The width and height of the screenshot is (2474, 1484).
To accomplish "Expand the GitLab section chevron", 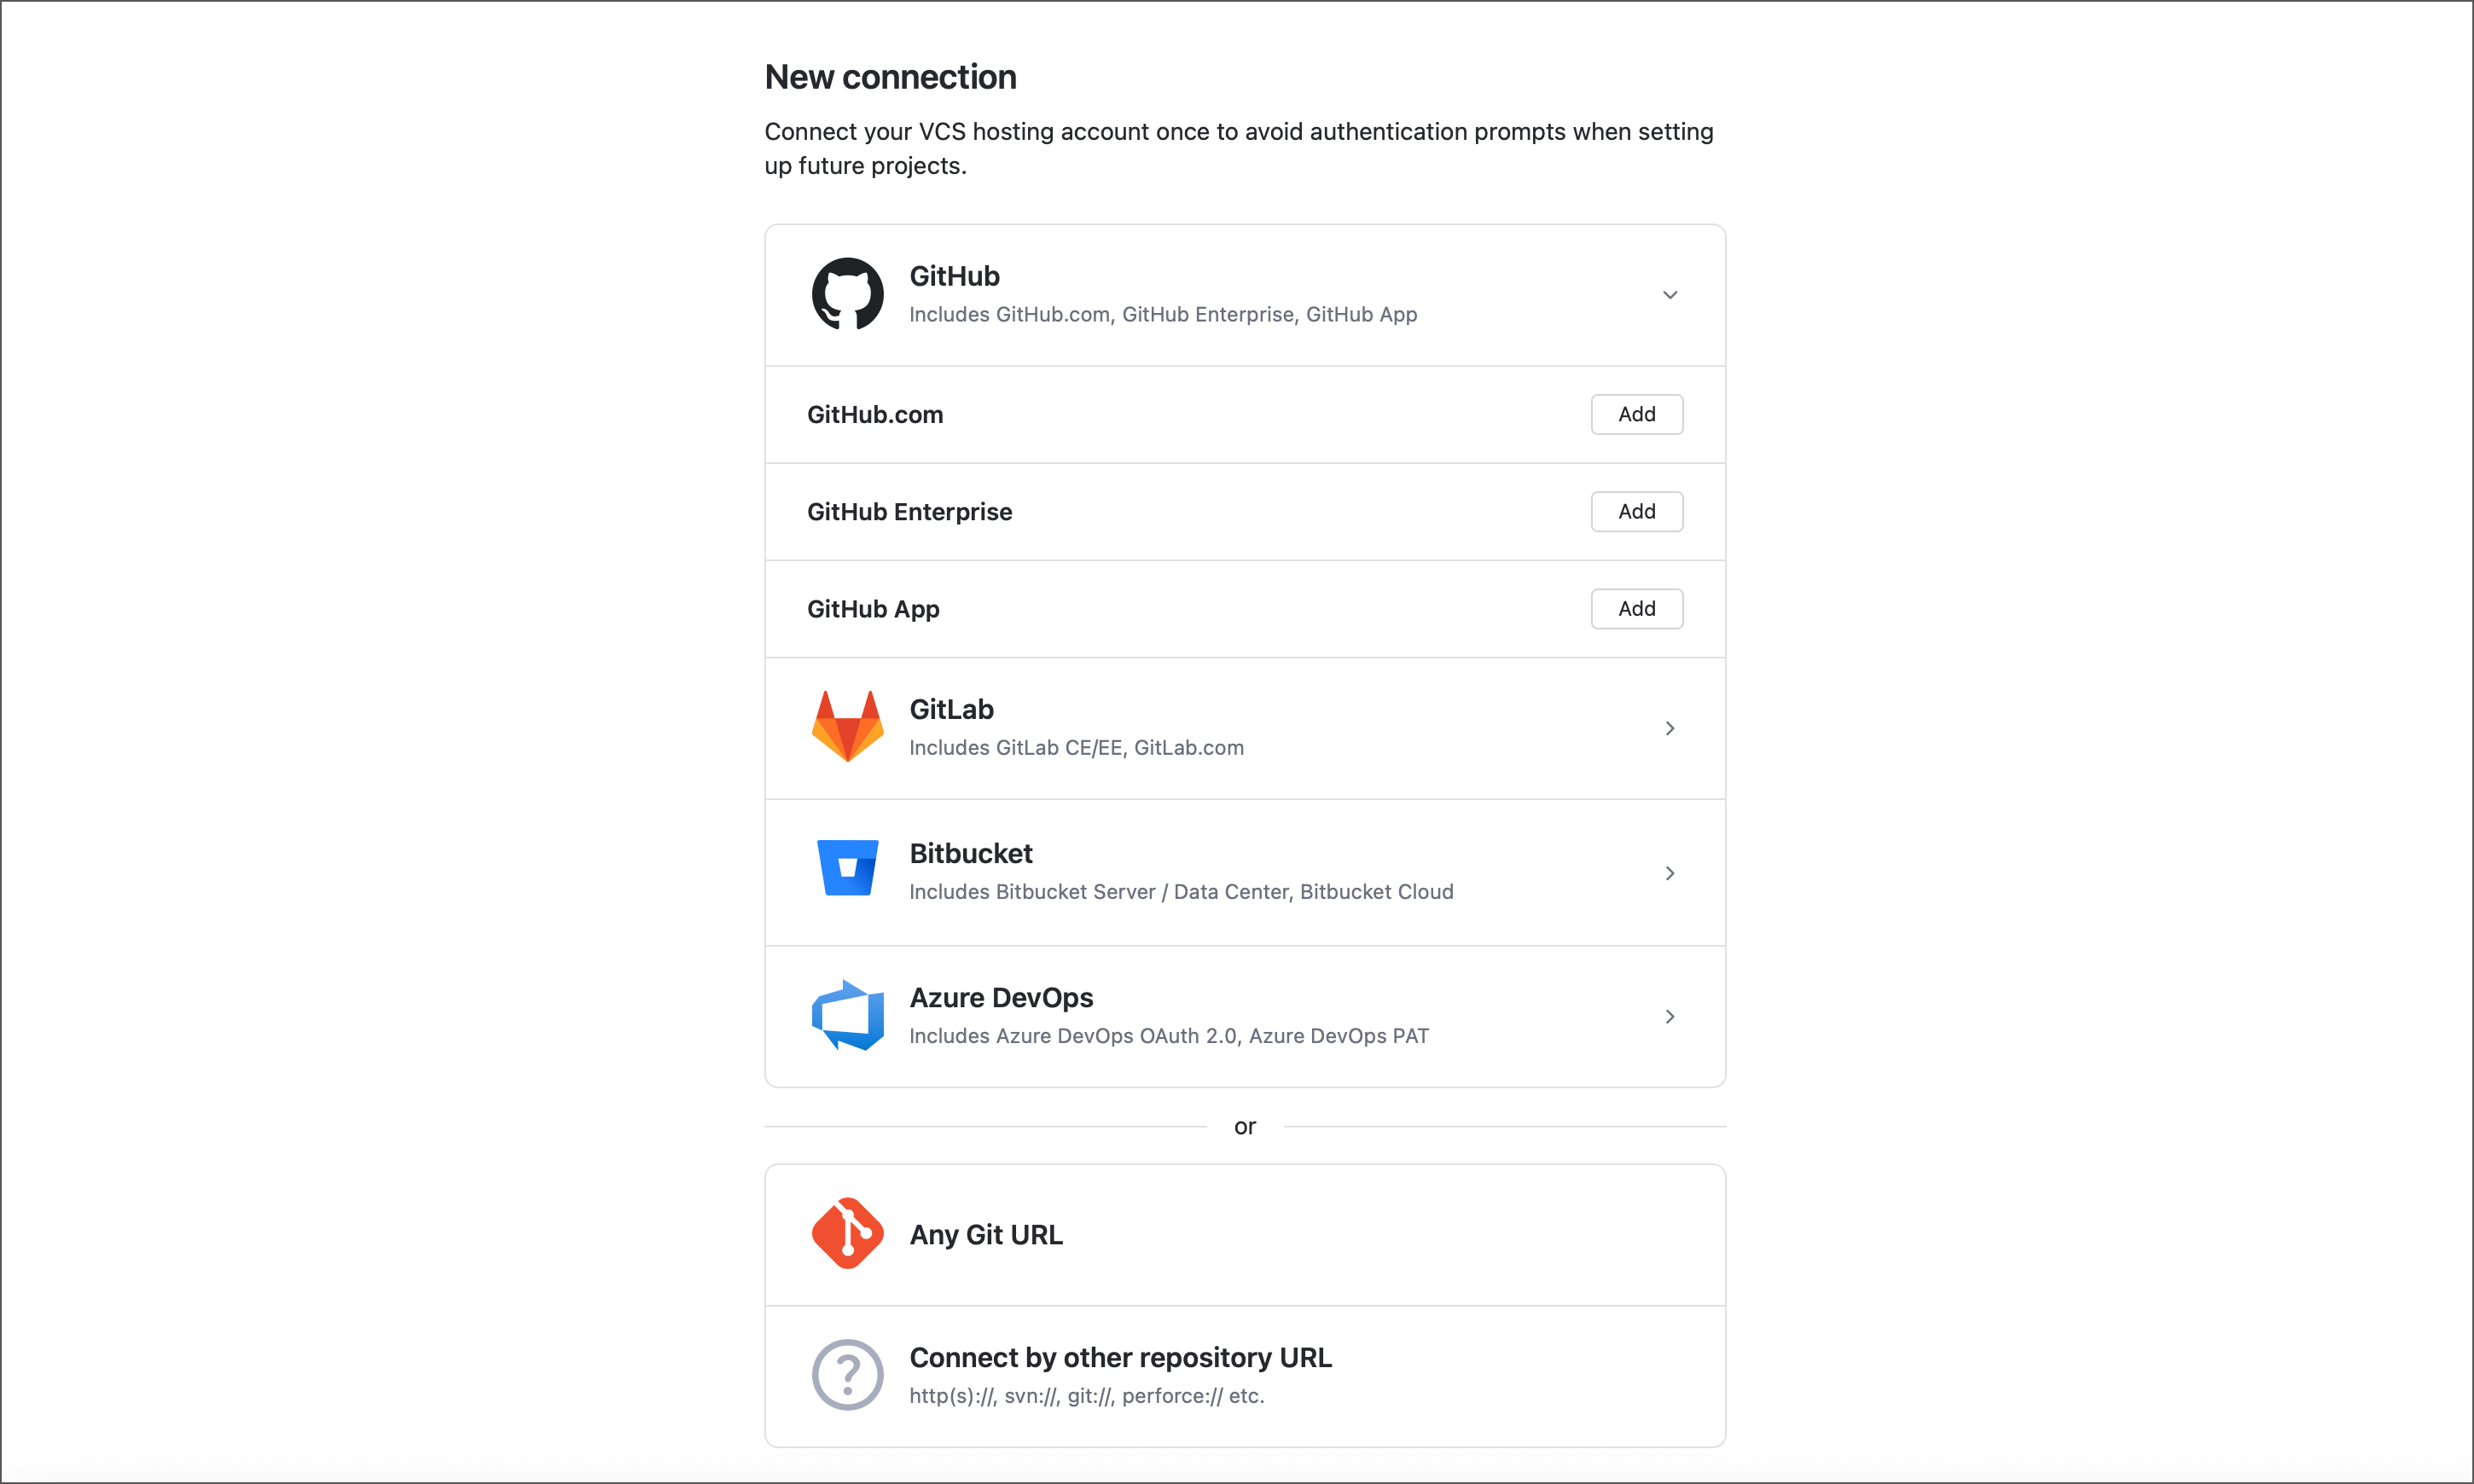I will (x=1669, y=728).
